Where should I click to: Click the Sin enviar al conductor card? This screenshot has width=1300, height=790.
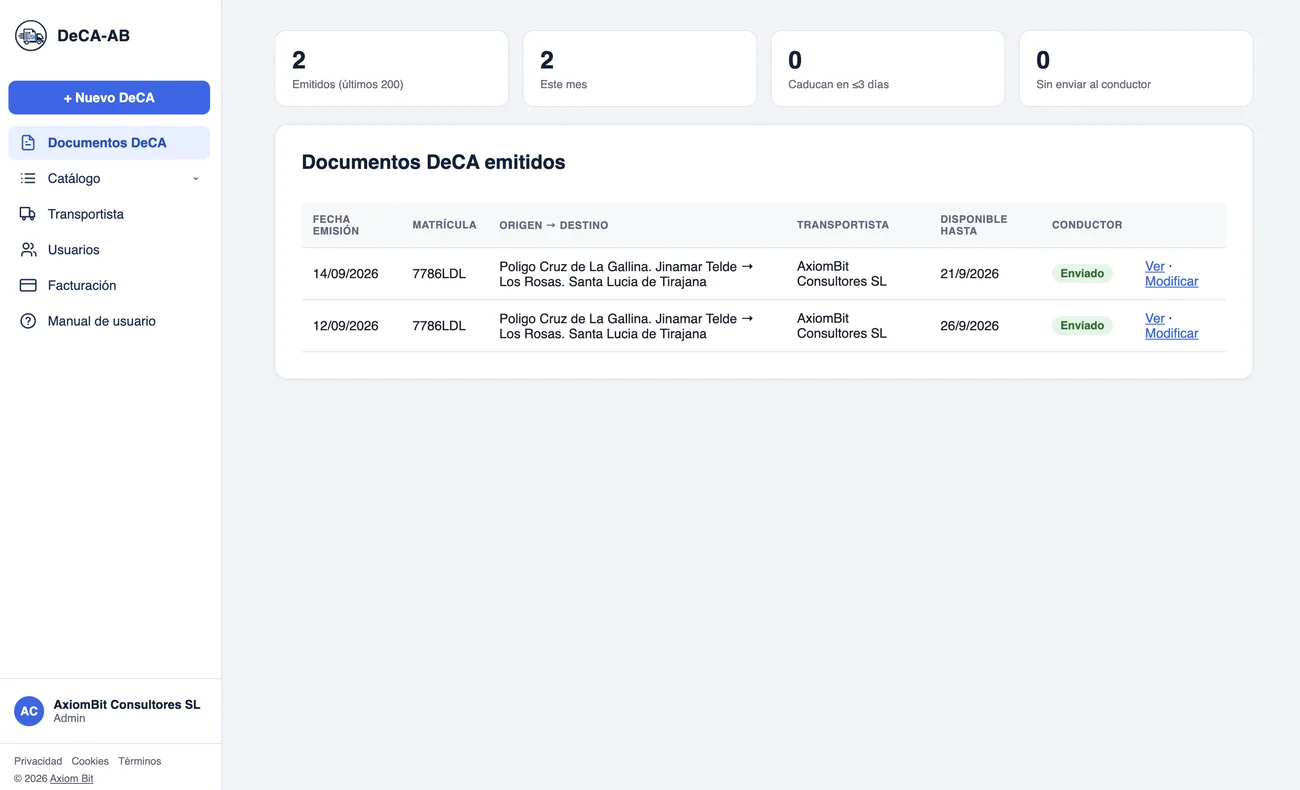1136,68
